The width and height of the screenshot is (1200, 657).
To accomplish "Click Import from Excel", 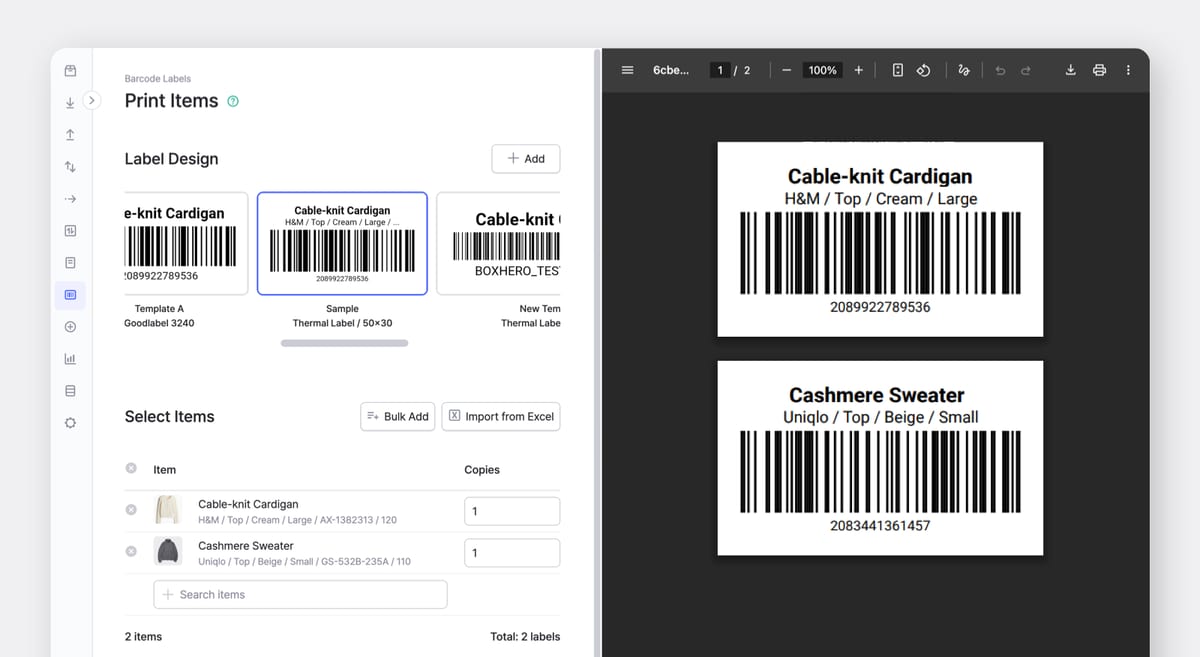I will pos(500,416).
